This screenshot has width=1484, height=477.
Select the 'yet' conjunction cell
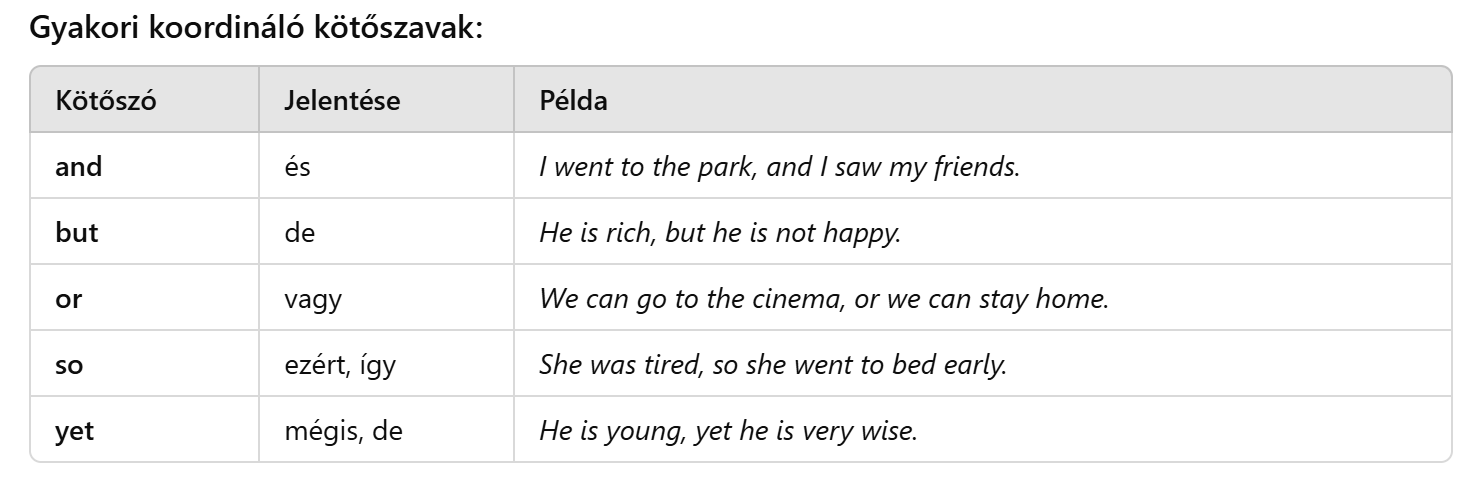tap(76, 431)
